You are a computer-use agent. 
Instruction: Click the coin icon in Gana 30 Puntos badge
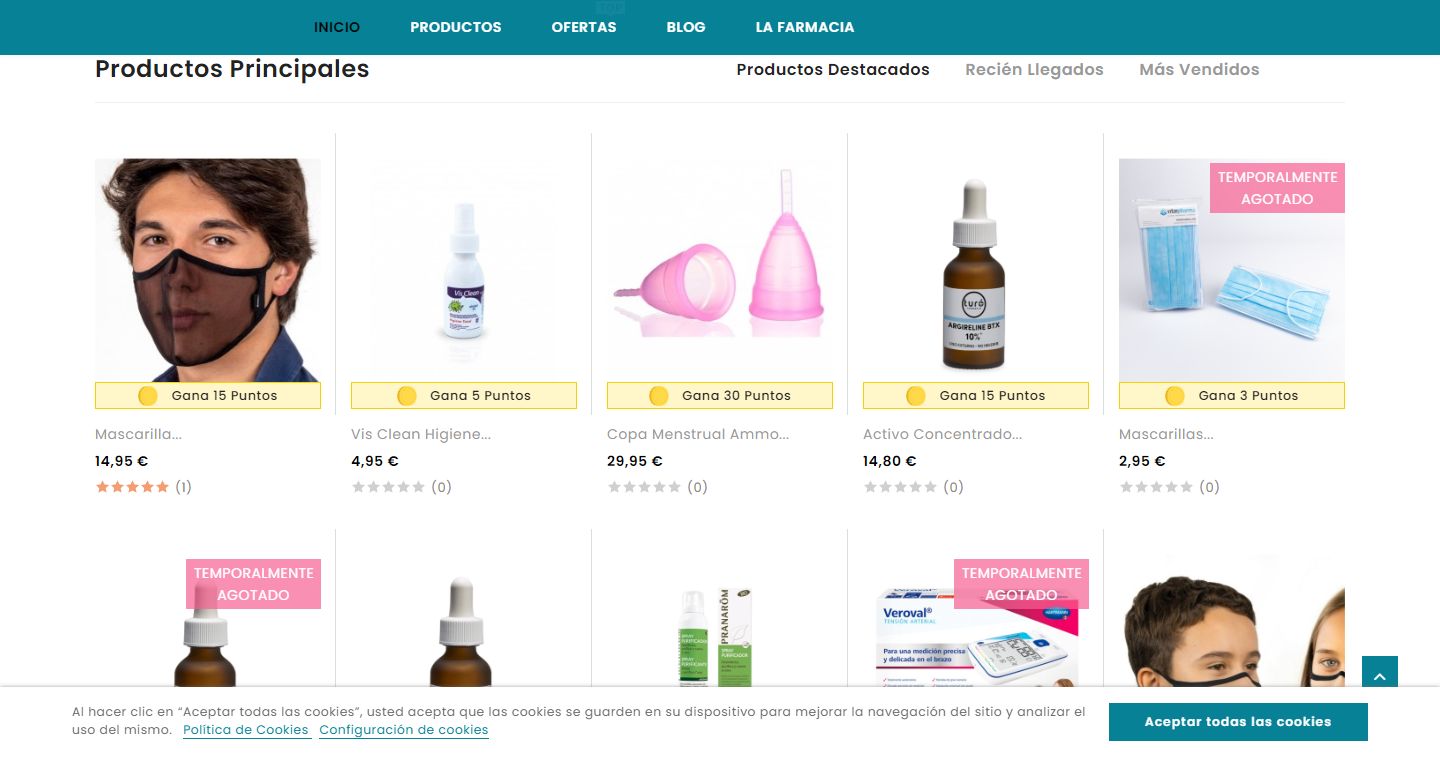[x=659, y=396]
